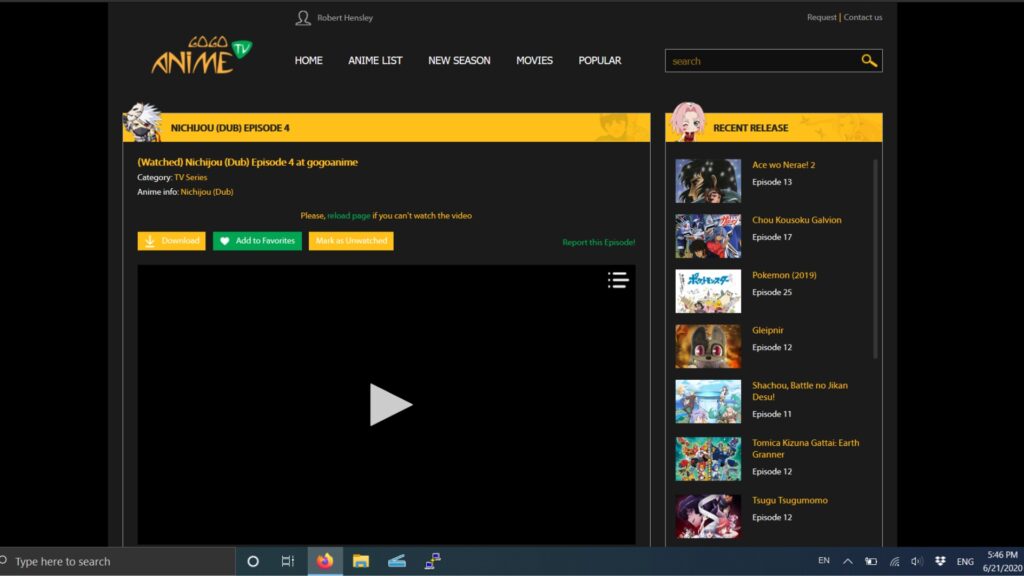Click Shachou, Battle no Jikan Desu! title
Image resolution: width=1024 pixels, height=576 pixels.
(799, 391)
